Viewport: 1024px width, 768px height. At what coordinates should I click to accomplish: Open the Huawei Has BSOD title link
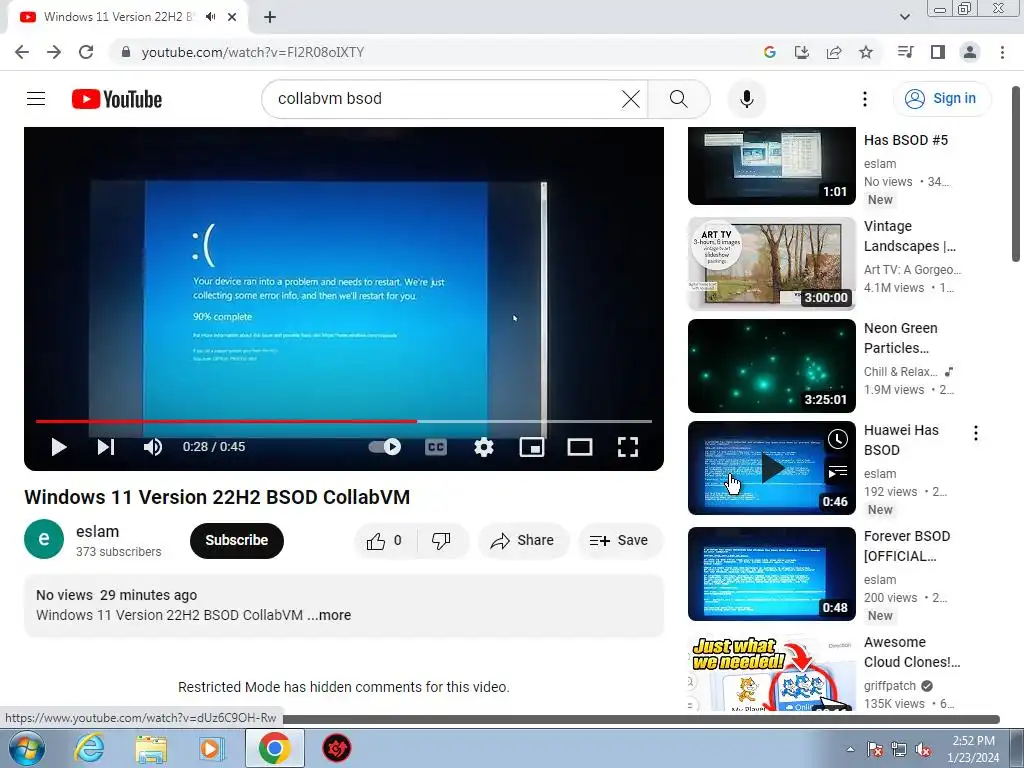[901, 440]
